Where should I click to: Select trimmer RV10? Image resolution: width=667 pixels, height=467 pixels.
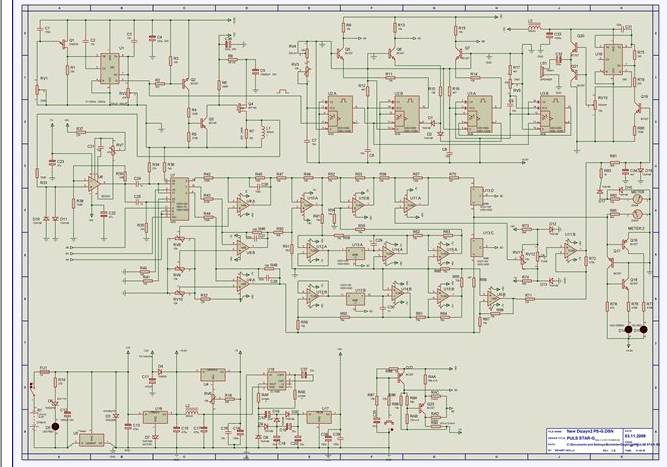click(x=180, y=293)
